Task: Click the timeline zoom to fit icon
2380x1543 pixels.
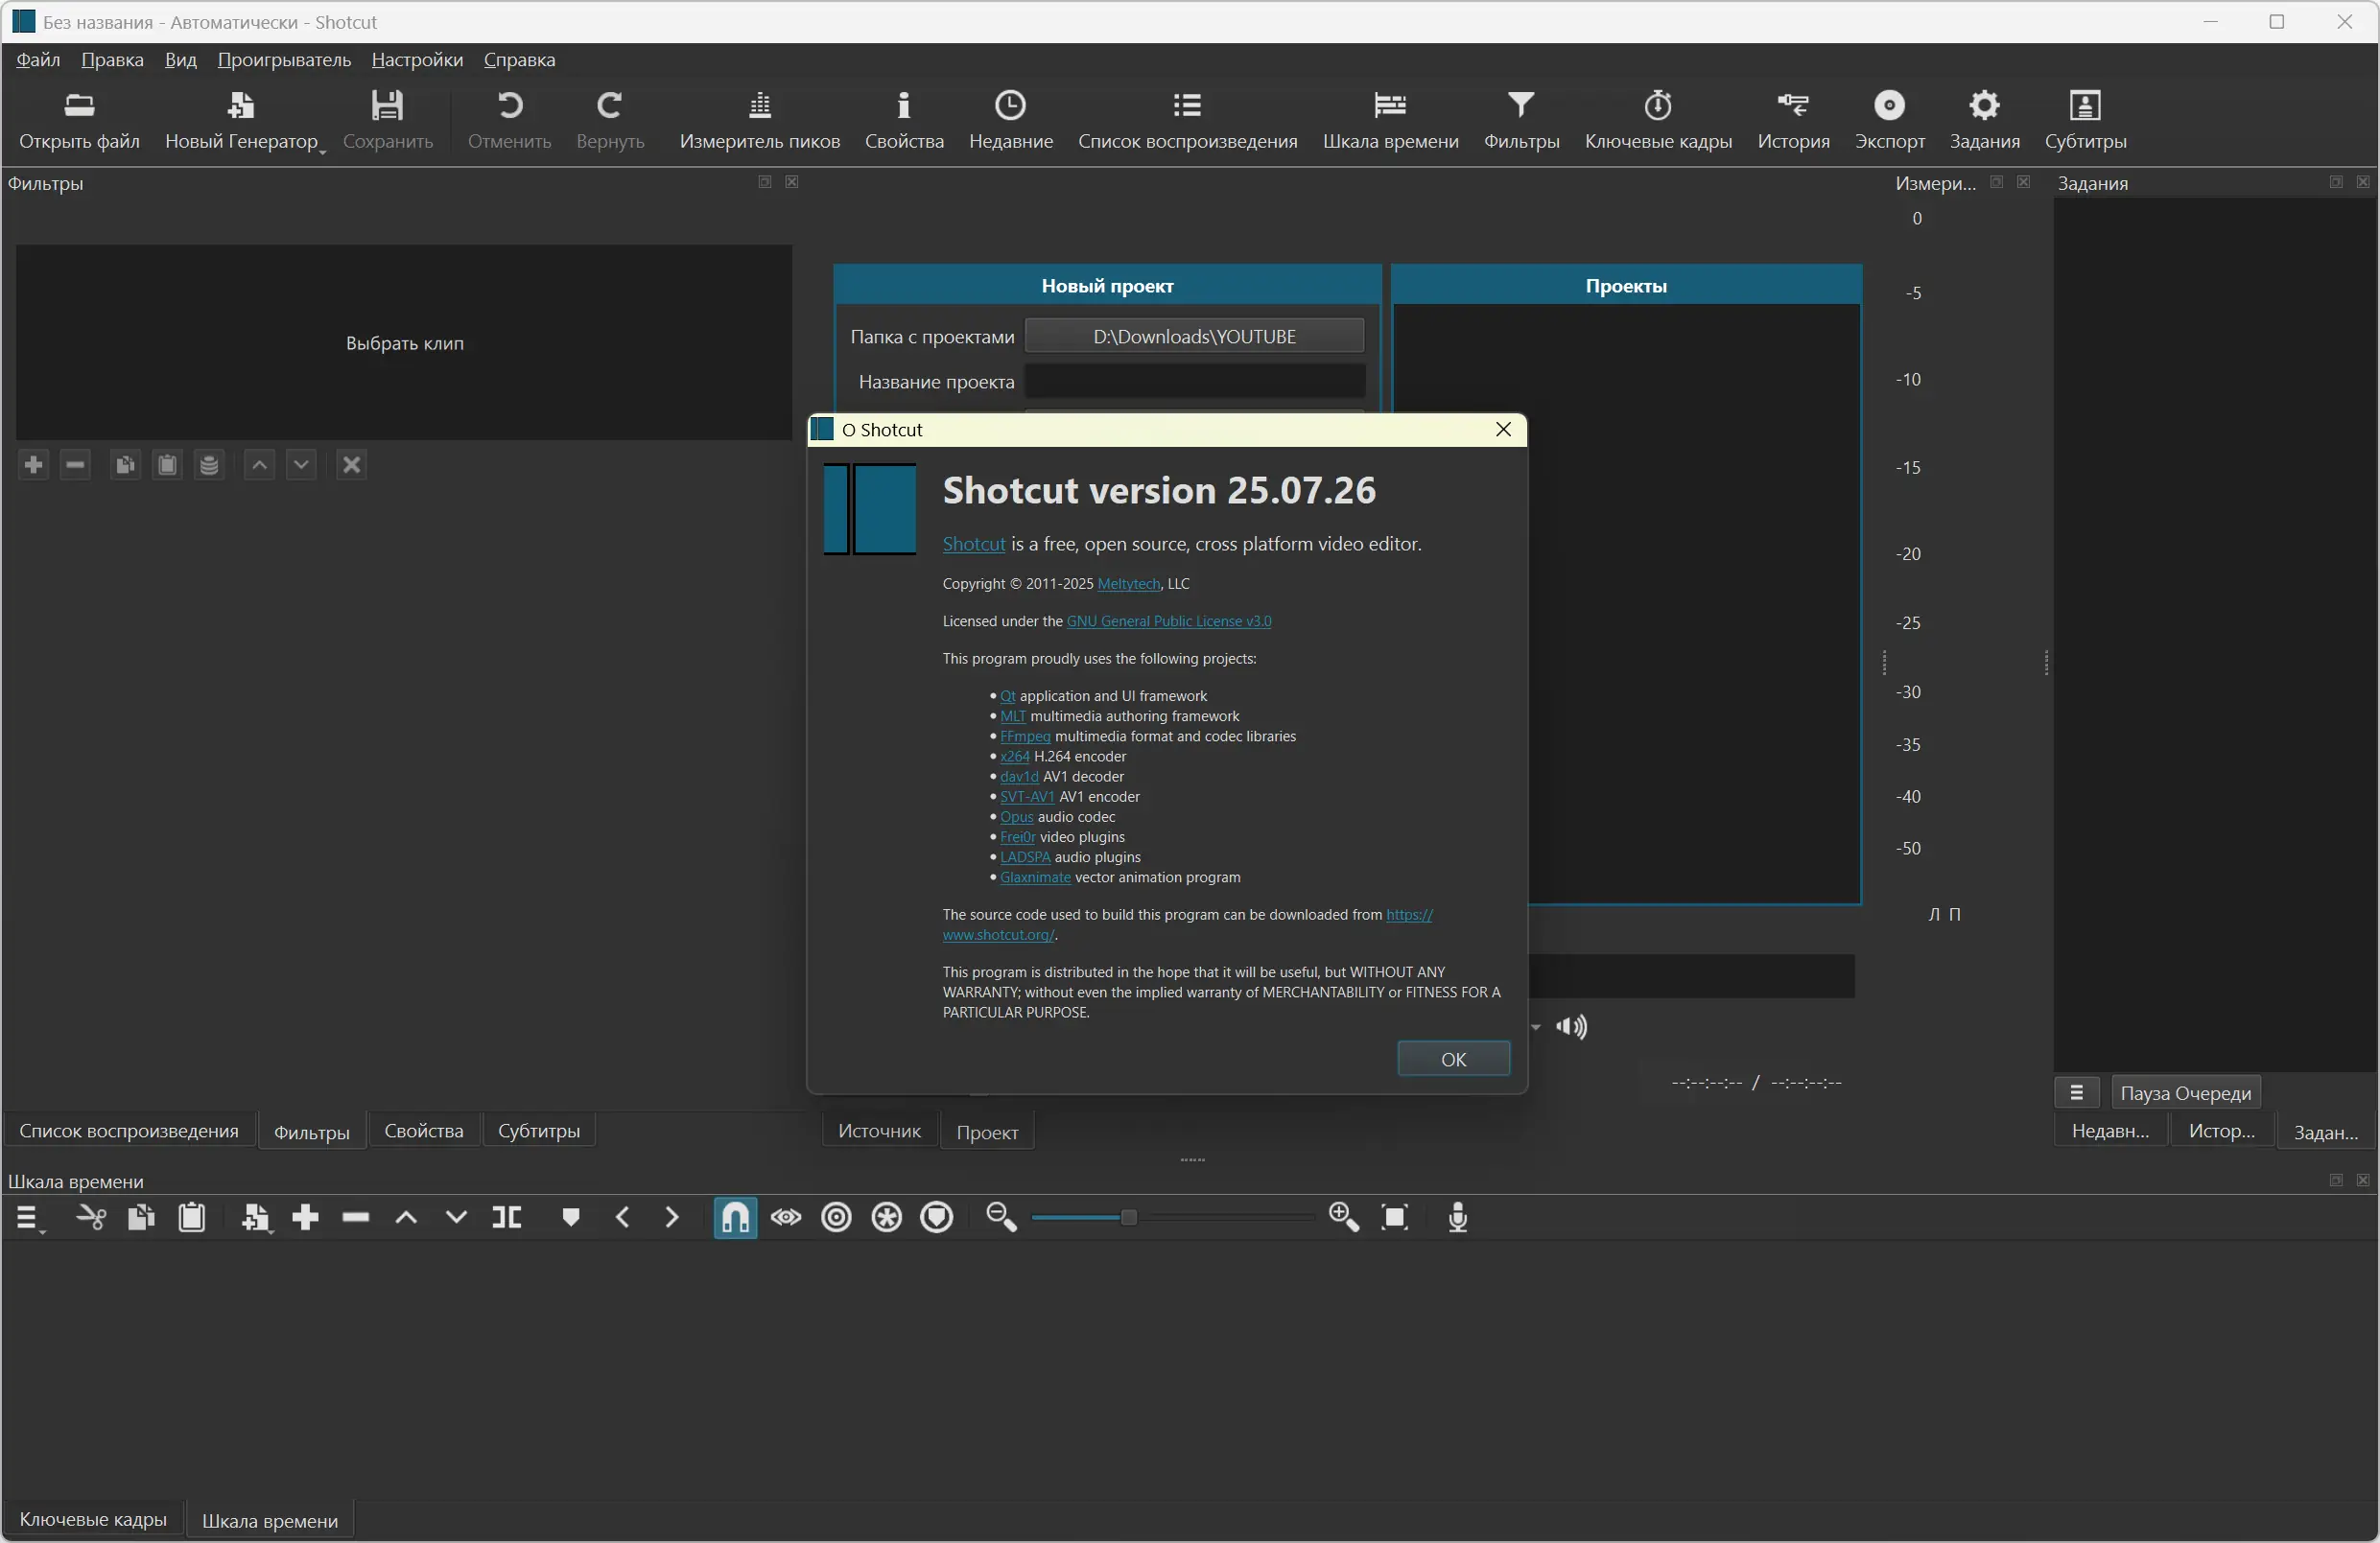Action: tap(1394, 1217)
